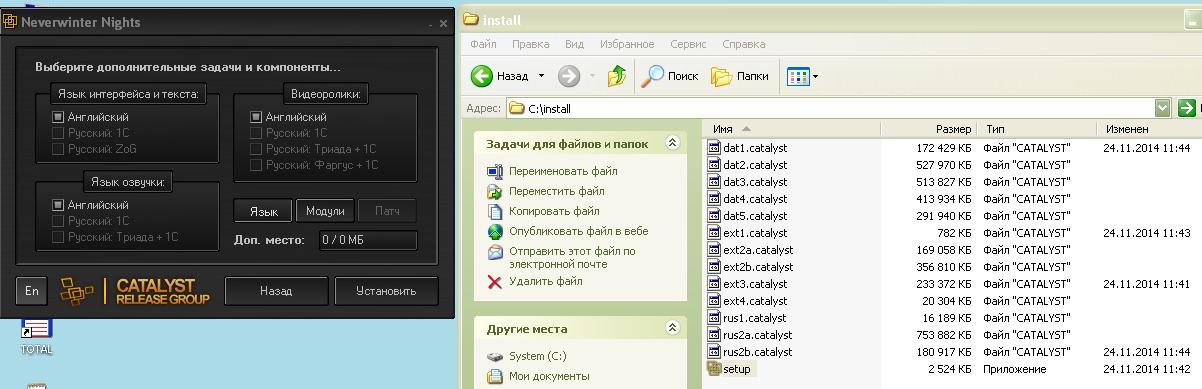The height and width of the screenshot is (389, 1202).
Task: Select the rus1.catalyst file
Action: 747,317
